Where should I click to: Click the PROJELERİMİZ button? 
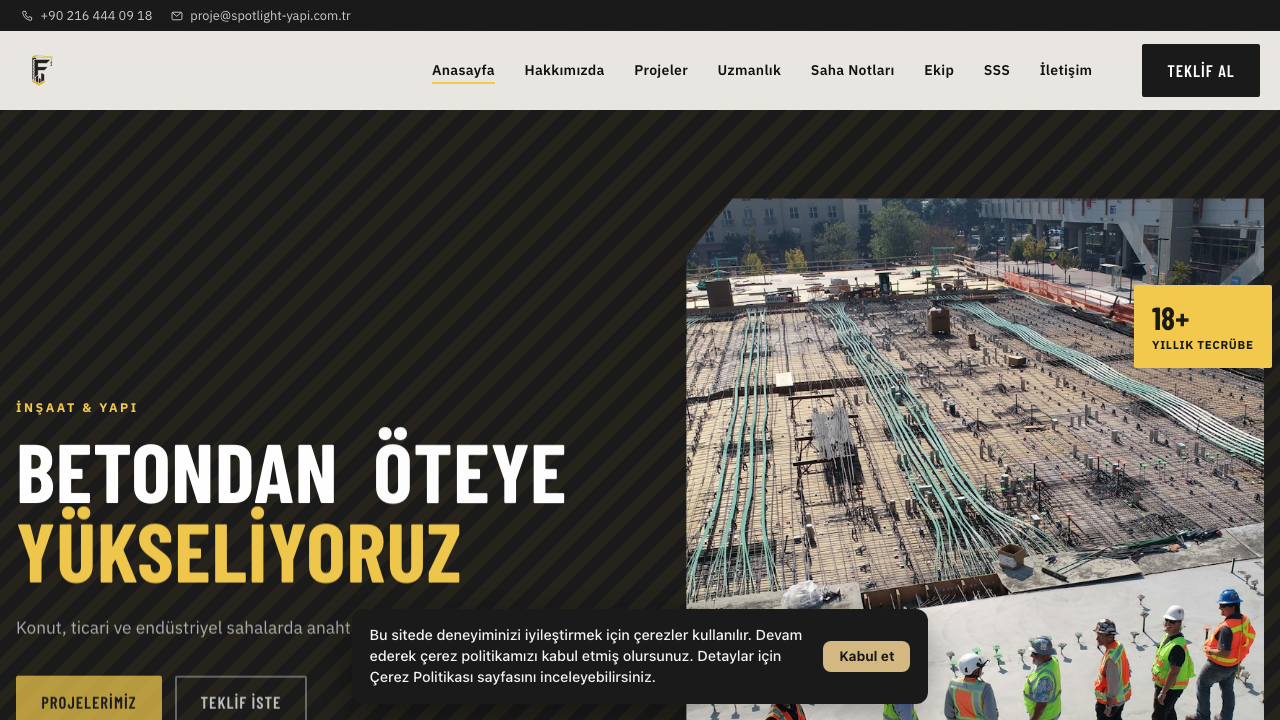89,702
